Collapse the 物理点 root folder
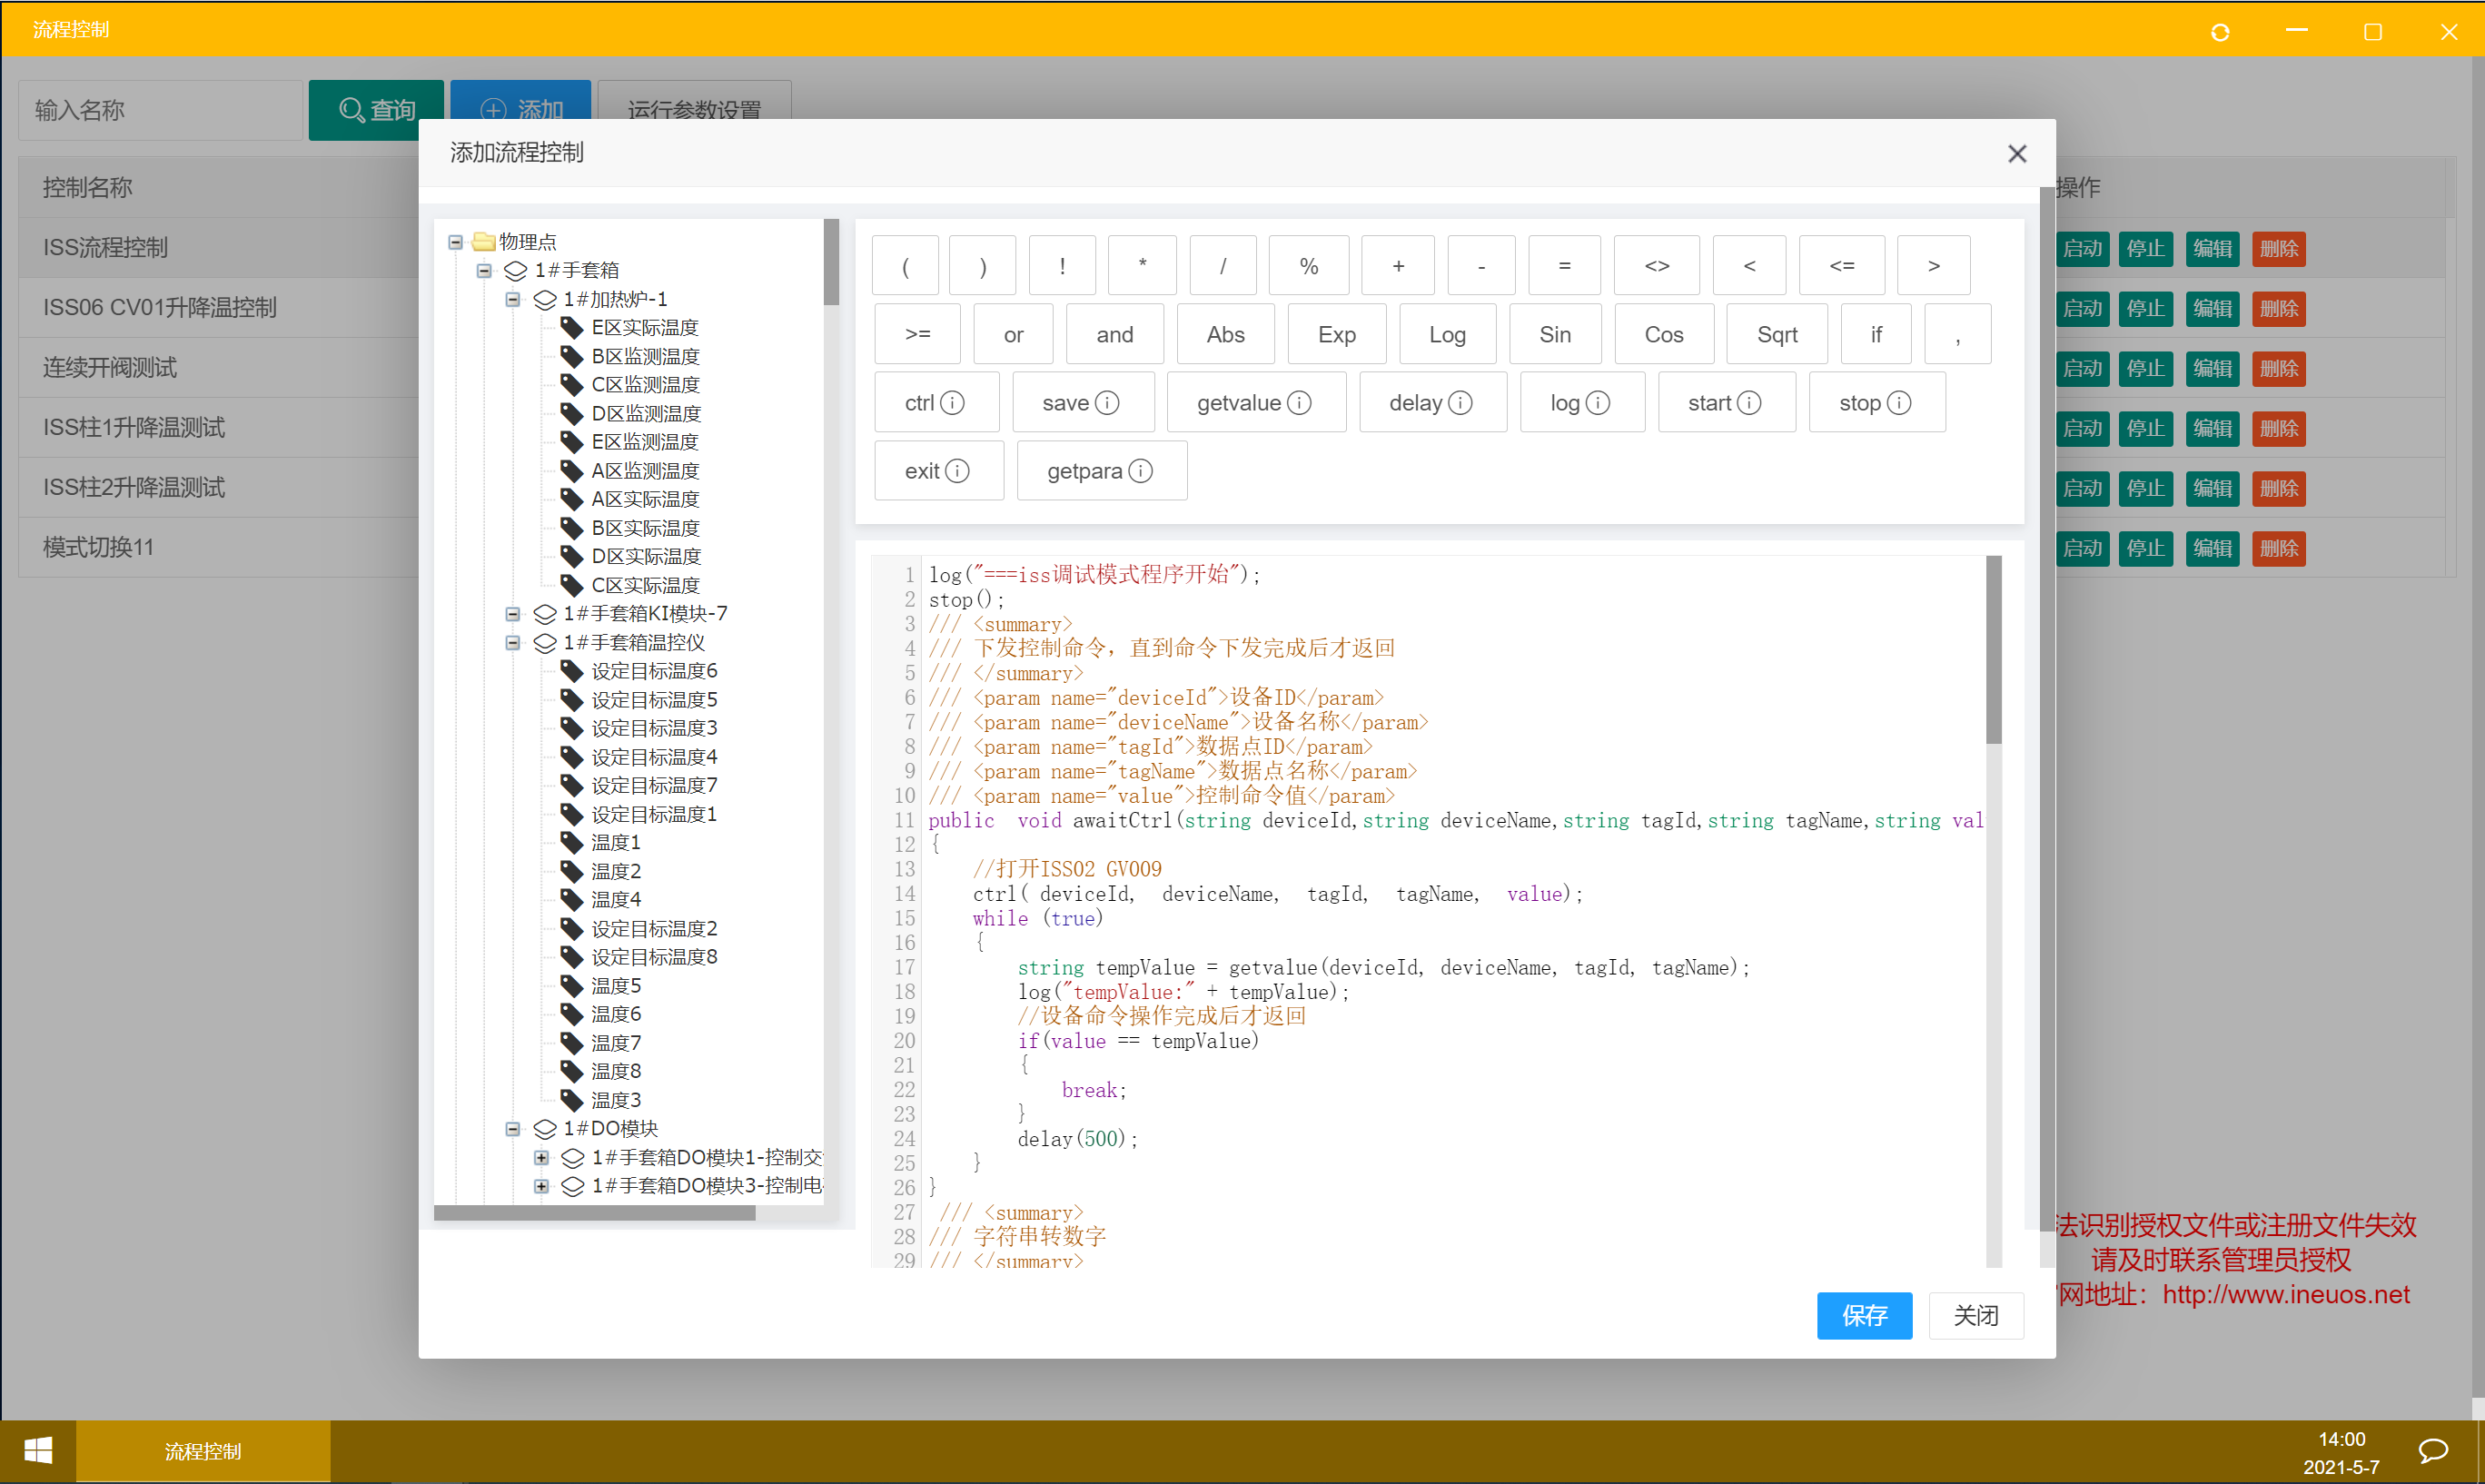2485x1484 pixels. pos(456,242)
